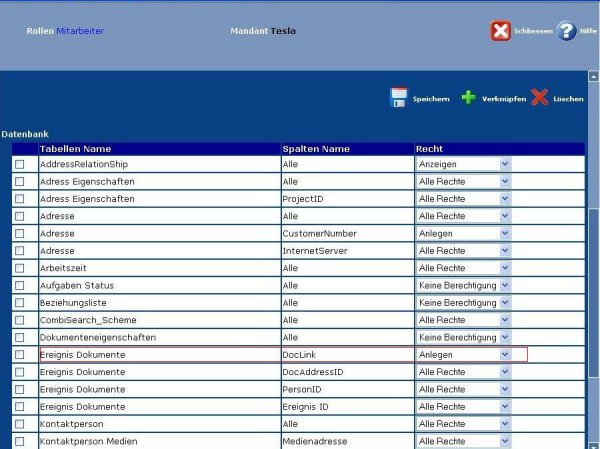Click the Tabellen Name column header
Image resolution: width=600 pixels, height=449 pixels.
[x=75, y=149]
